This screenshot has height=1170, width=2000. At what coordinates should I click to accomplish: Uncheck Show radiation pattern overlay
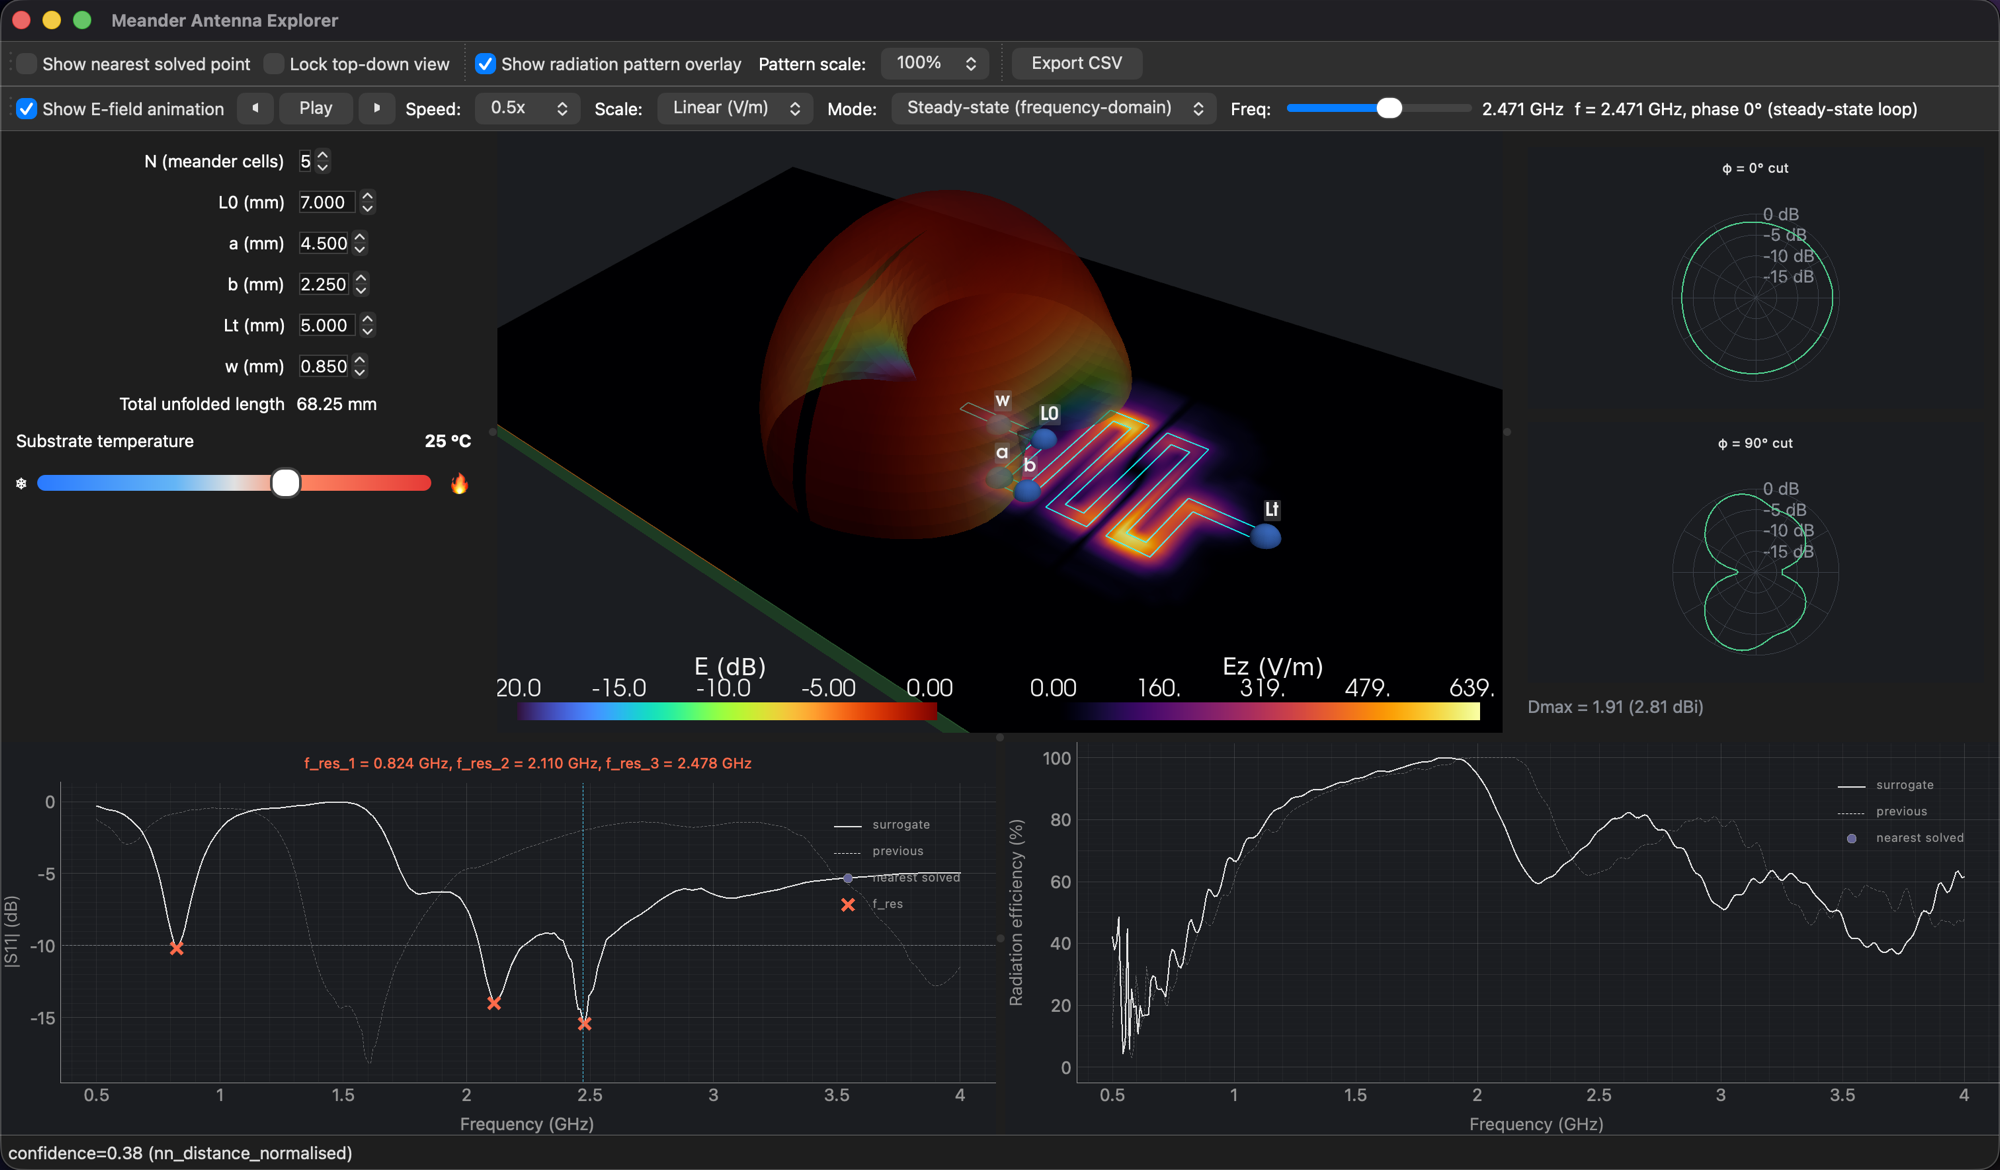485,64
